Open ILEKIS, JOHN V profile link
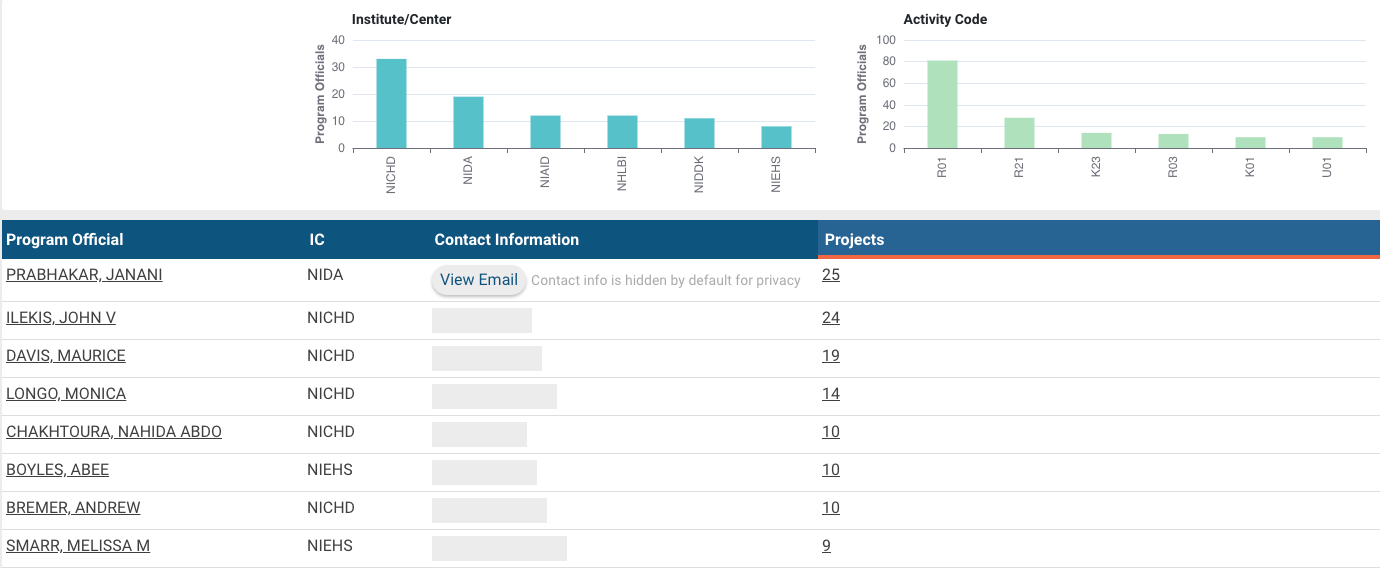Screen dimensions: 1380x568 61,318
